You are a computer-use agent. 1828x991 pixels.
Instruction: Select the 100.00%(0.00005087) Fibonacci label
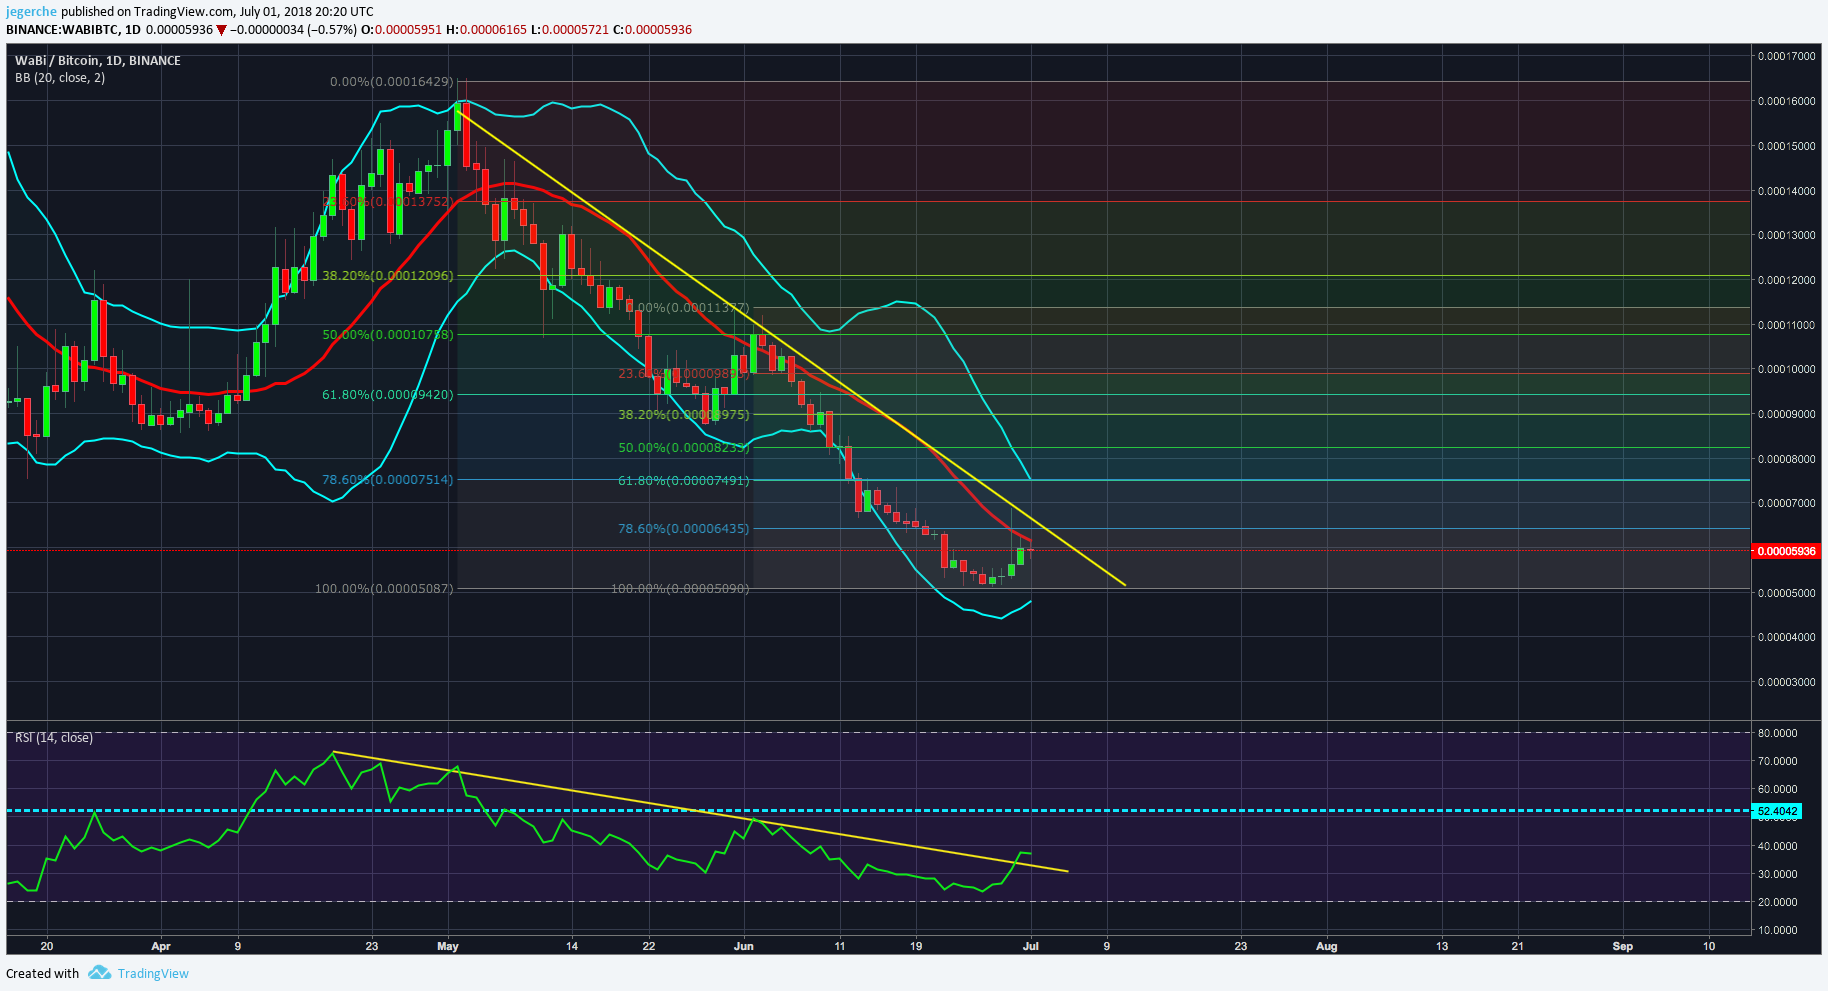(x=384, y=589)
